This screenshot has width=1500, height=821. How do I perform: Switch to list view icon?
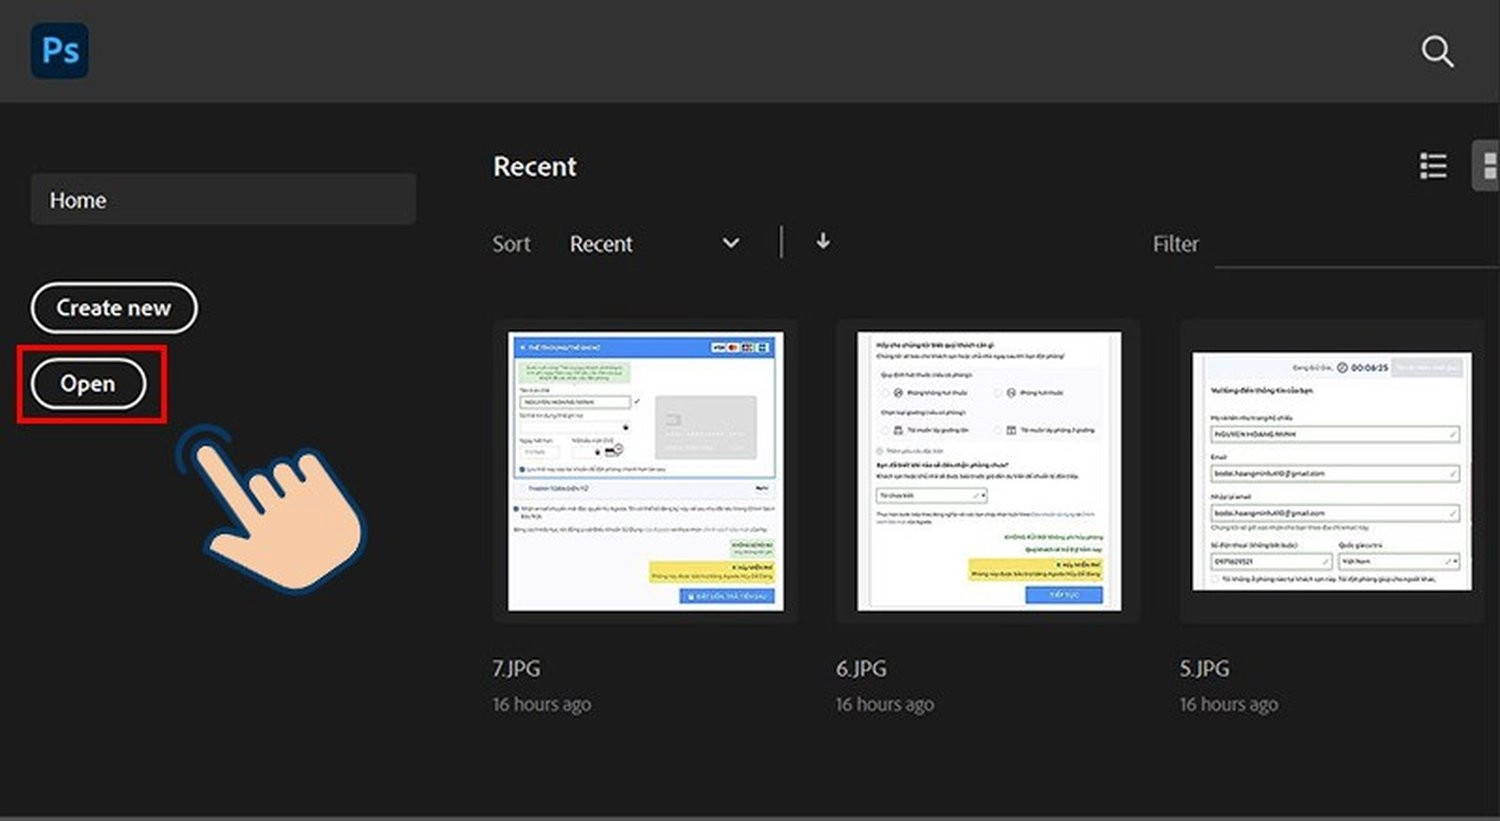click(1433, 166)
